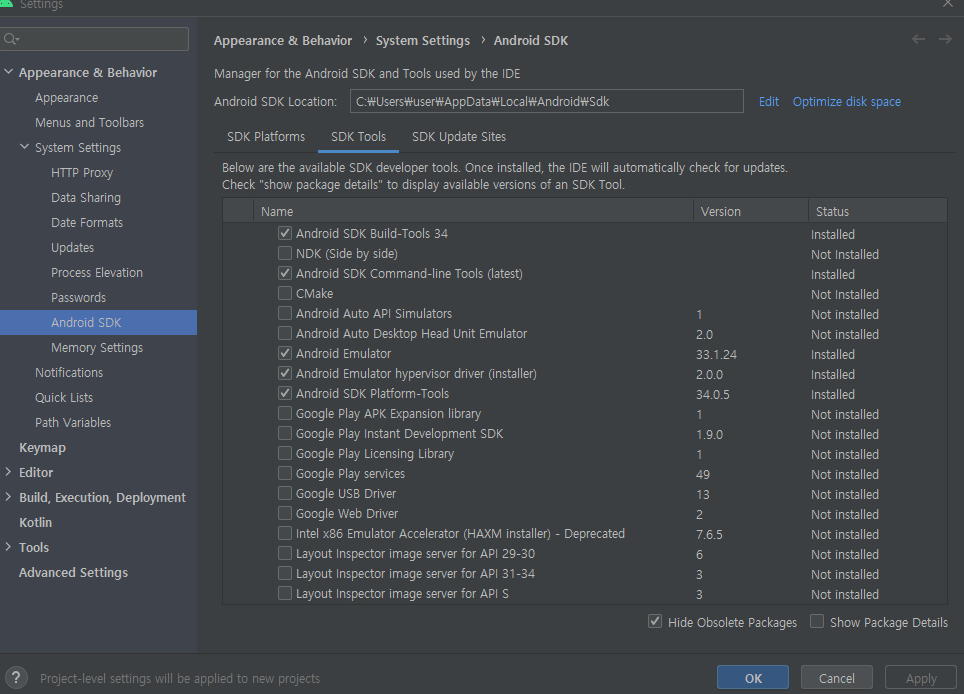Click version 34.0.5 cell

click(x=713, y=394)
